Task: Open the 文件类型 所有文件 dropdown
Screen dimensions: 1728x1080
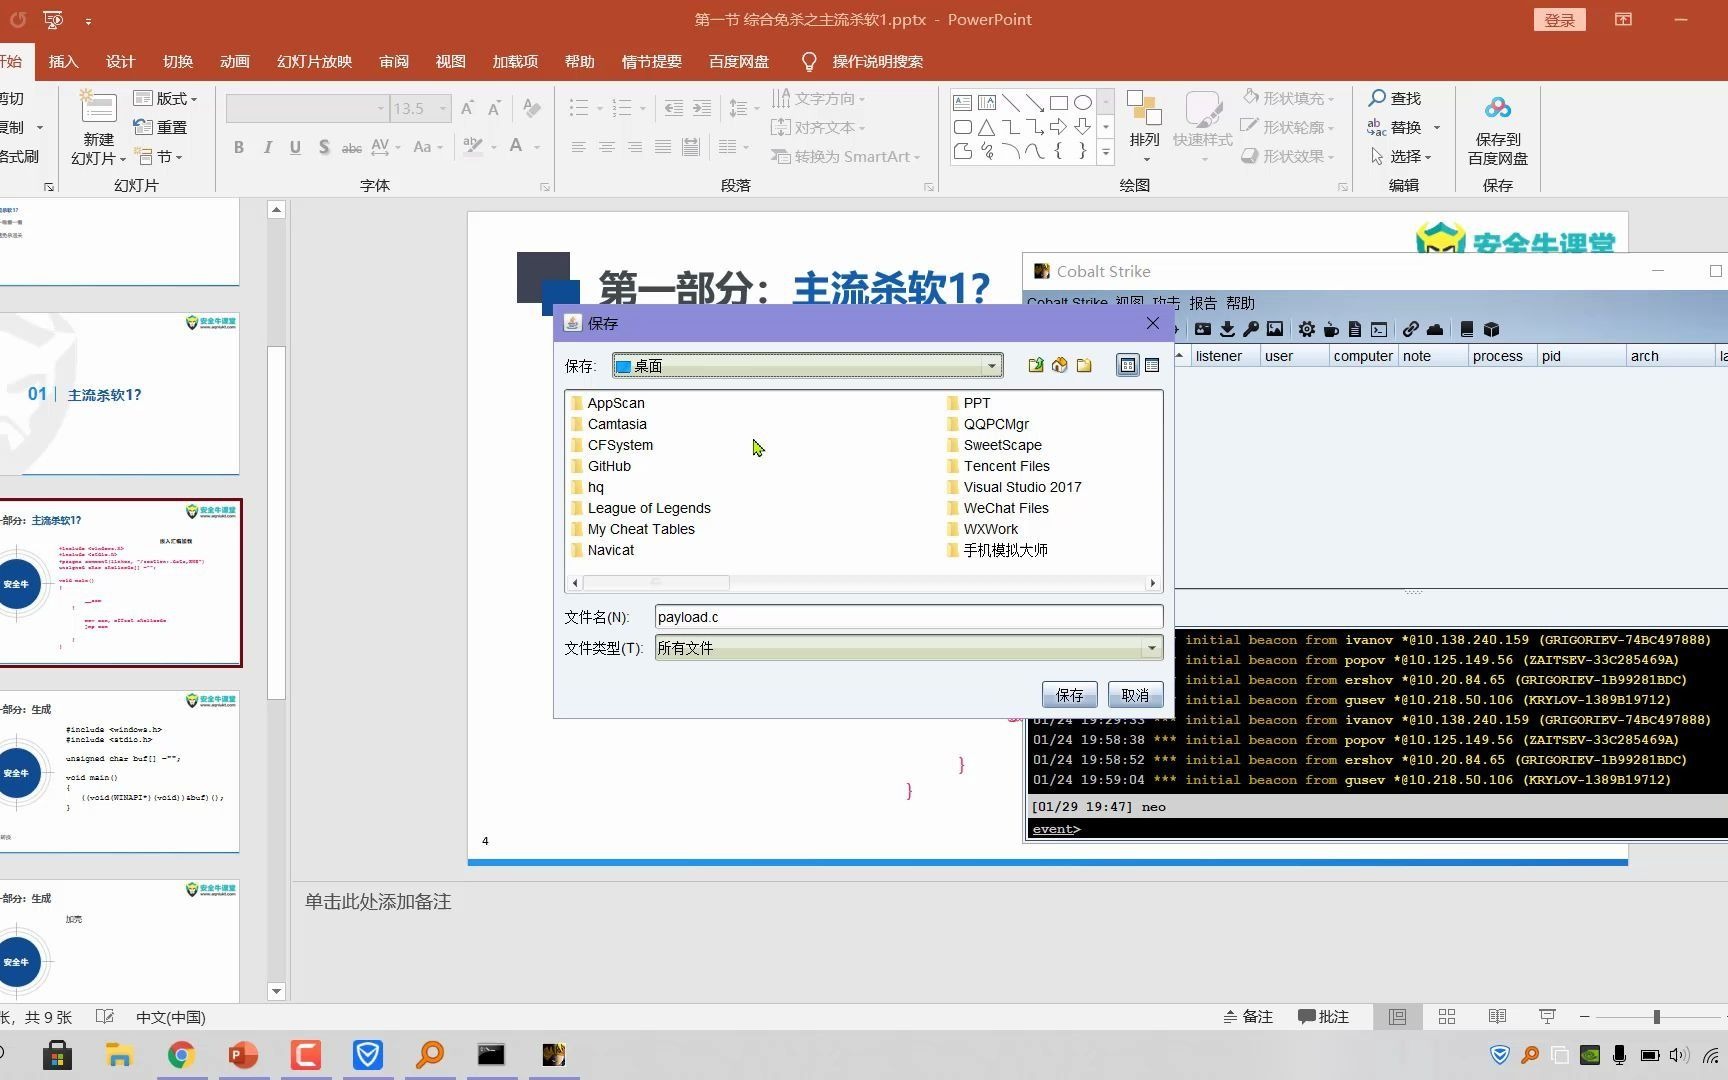Action: (1152, 648)
